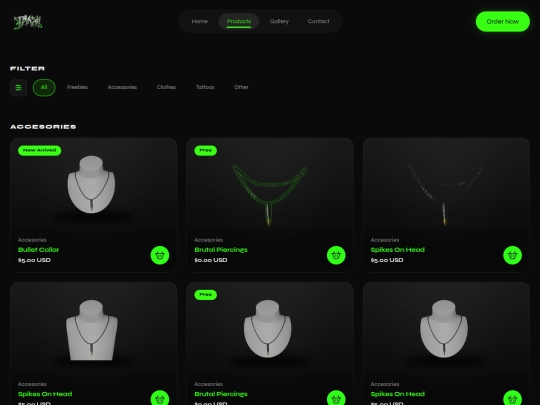This screenshot has height=405, width=540.
Task: Add first-row Brutal Piercings to cart
Action: pos(336,255)
